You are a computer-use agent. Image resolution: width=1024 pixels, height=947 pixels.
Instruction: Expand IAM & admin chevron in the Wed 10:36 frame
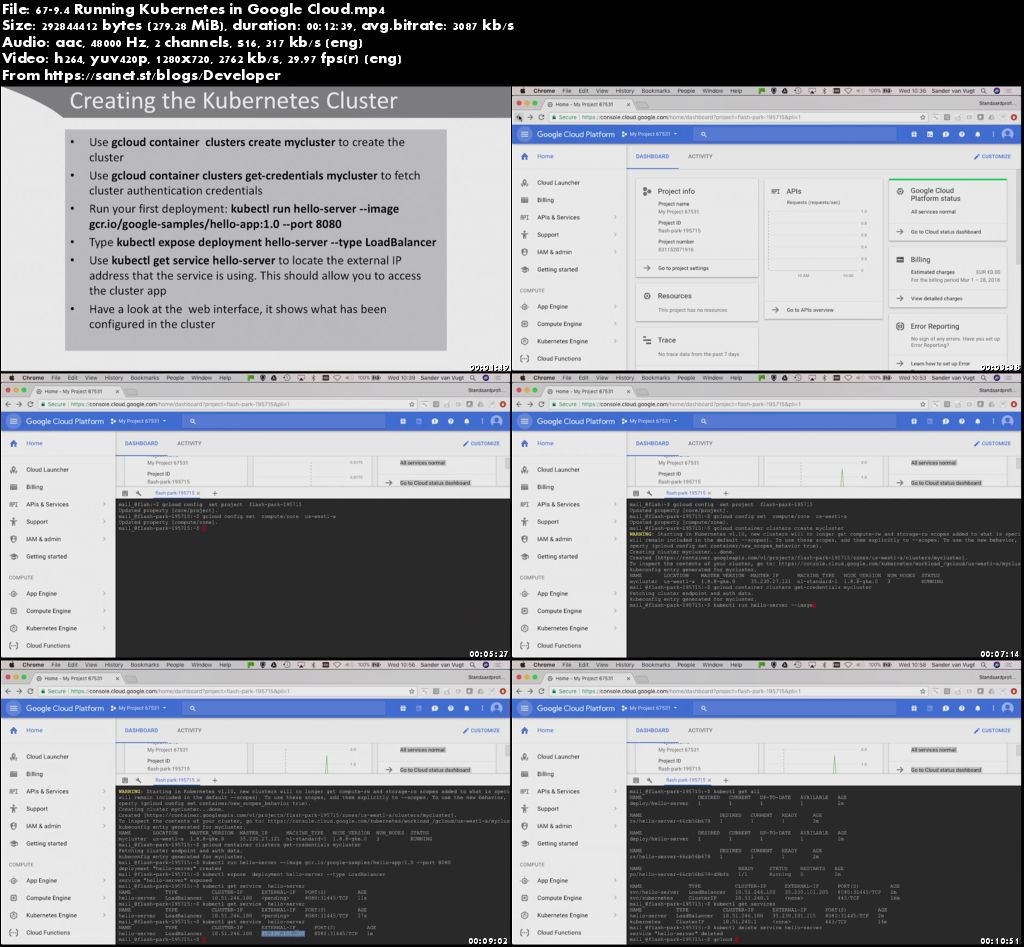pyautogui.click(x=615, y=252)
